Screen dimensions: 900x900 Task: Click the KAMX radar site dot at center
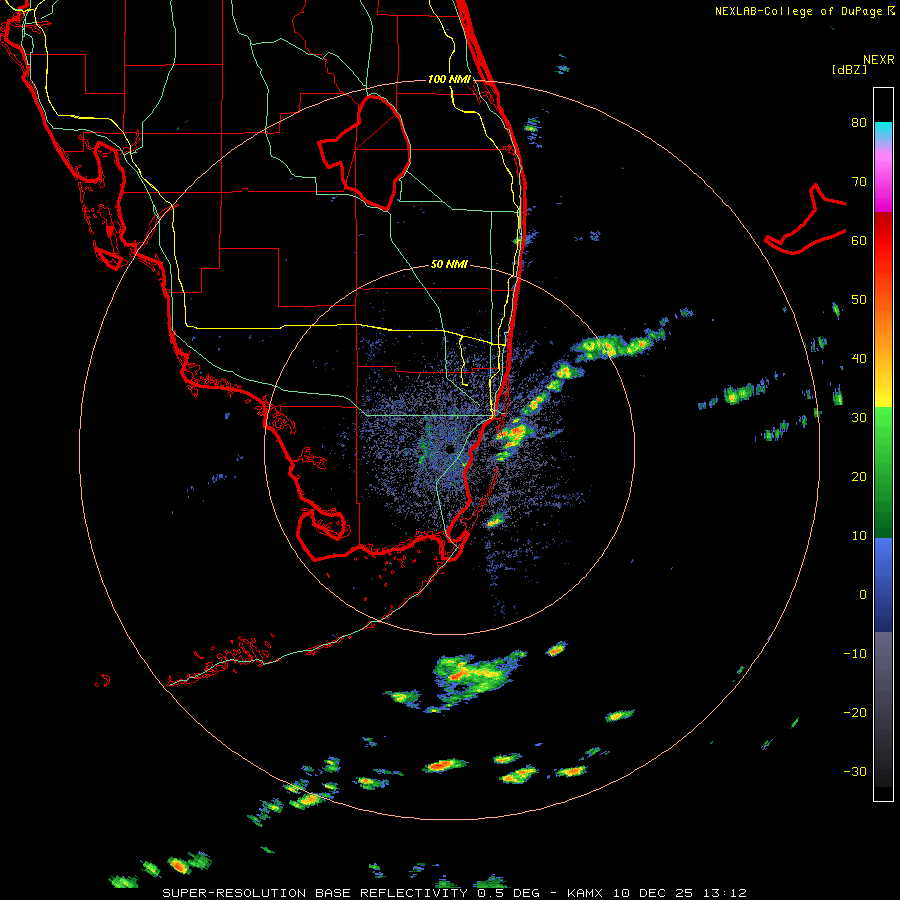tap(449, 449)
